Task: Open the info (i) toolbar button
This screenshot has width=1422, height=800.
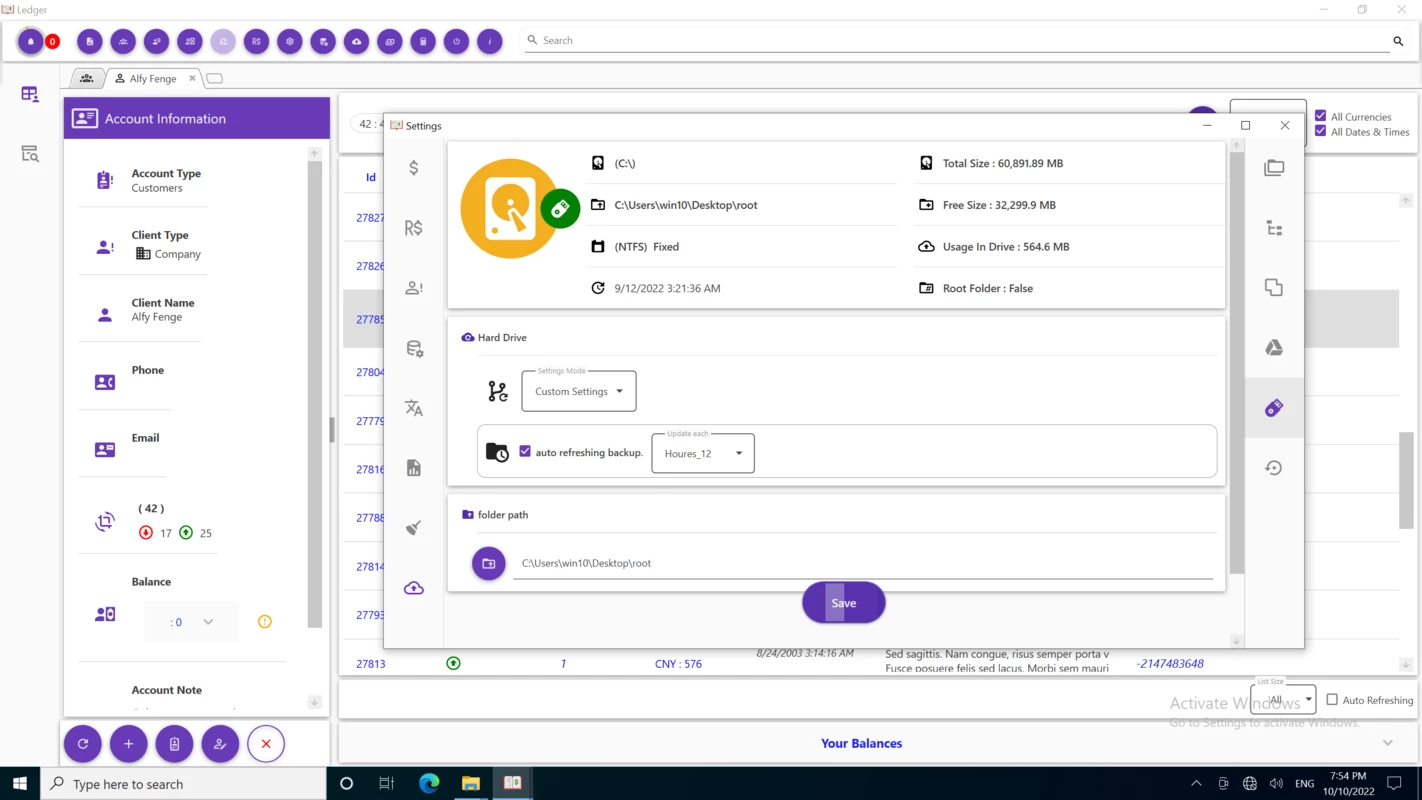Action: tap(490, 41)
